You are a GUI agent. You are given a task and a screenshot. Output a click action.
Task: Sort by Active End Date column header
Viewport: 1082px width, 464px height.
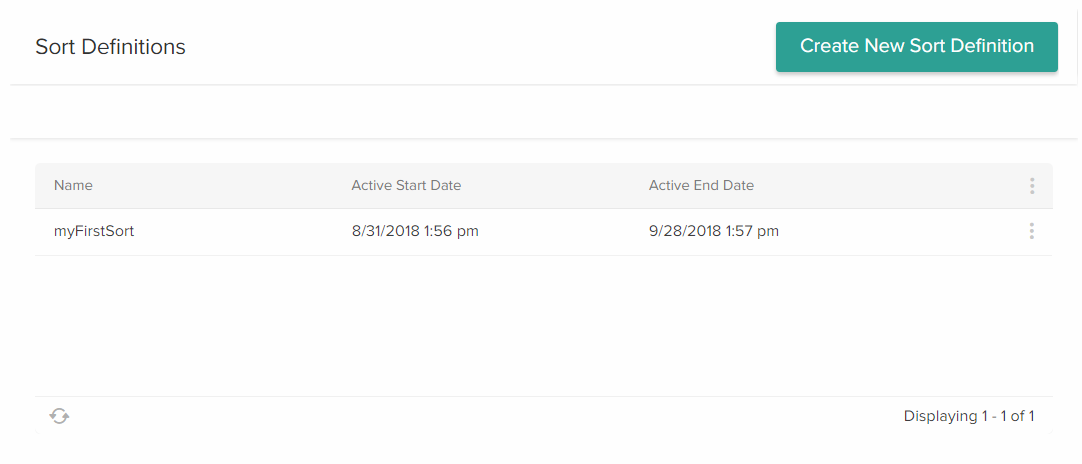point(701,186)
